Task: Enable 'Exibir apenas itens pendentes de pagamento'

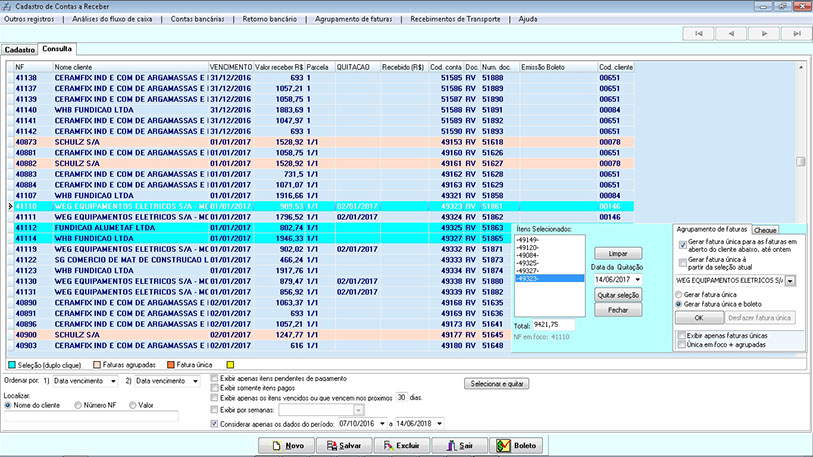Action: tap(215, 378)
